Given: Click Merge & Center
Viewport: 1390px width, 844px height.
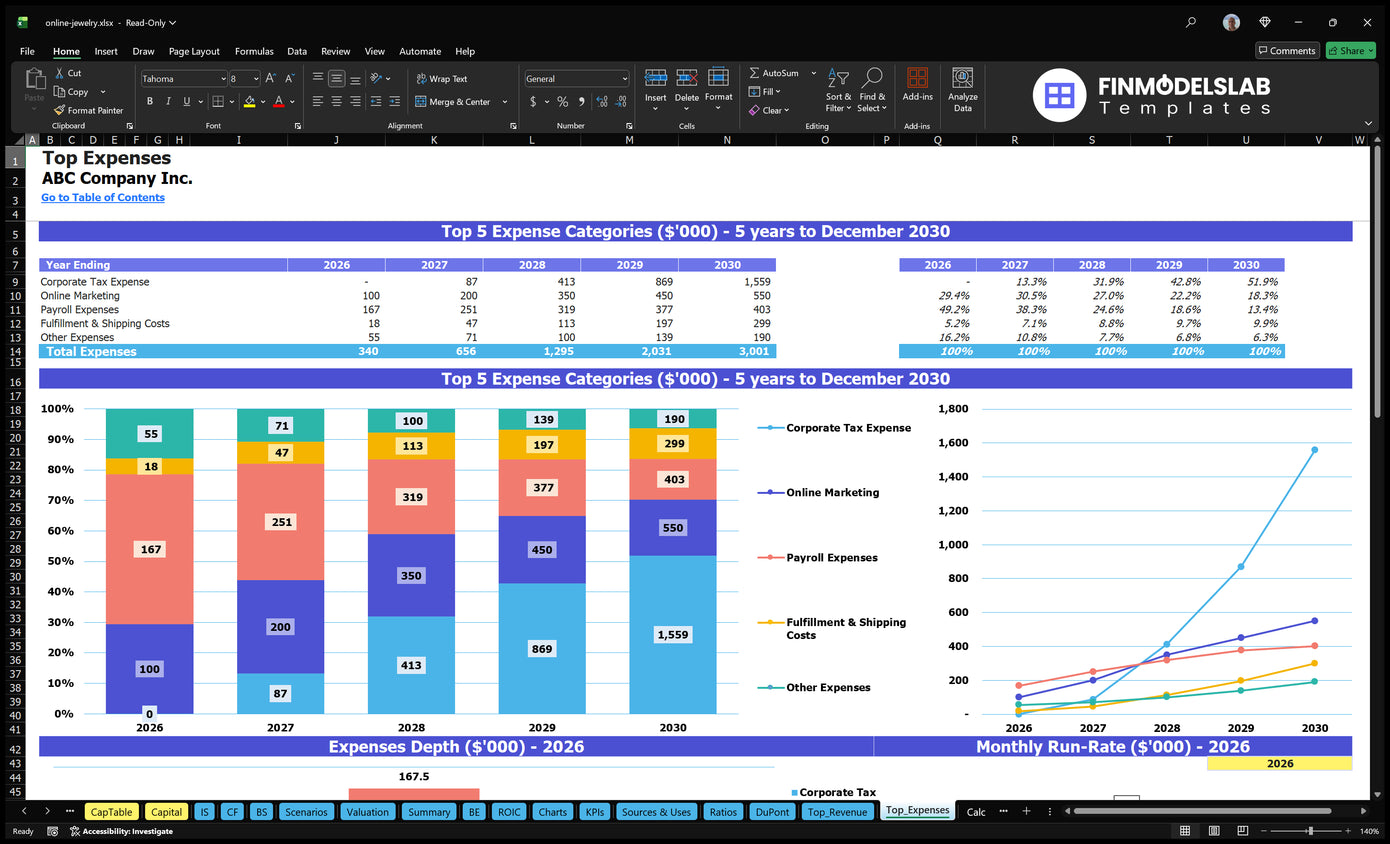Looking at the screenshot, I should (459, 102).
